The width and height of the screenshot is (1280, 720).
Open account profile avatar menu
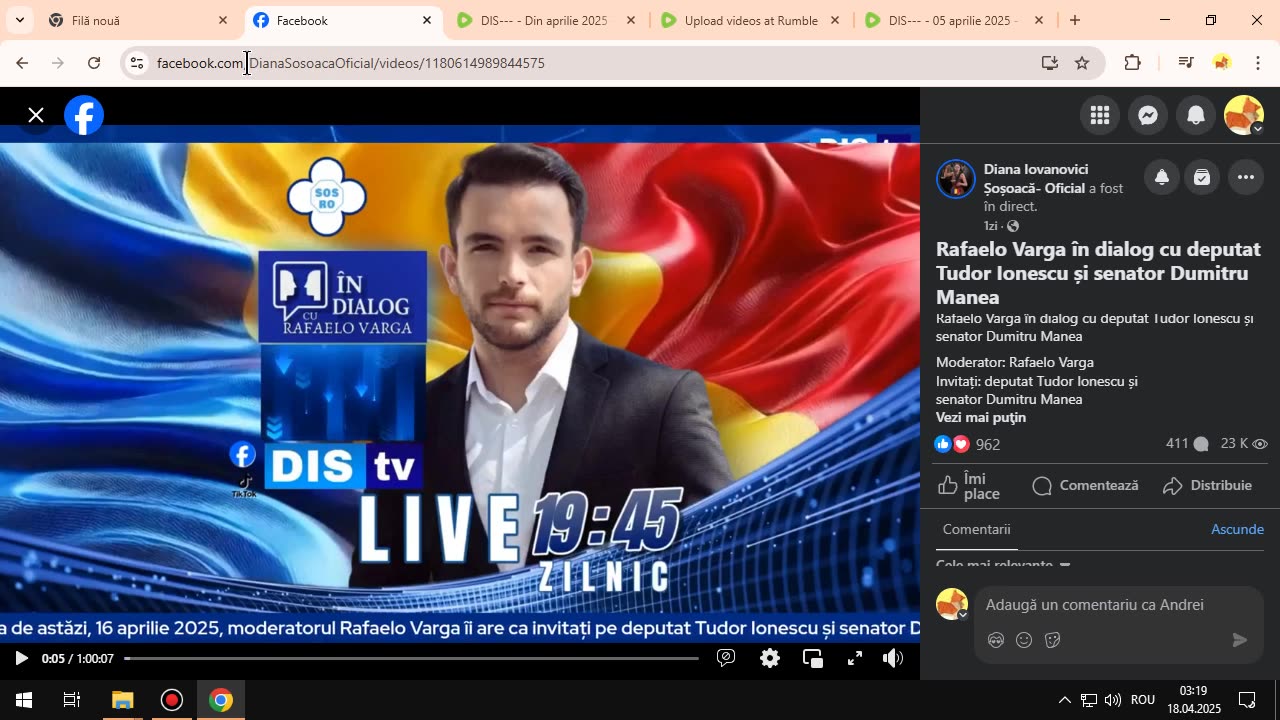coord(1244,115)
